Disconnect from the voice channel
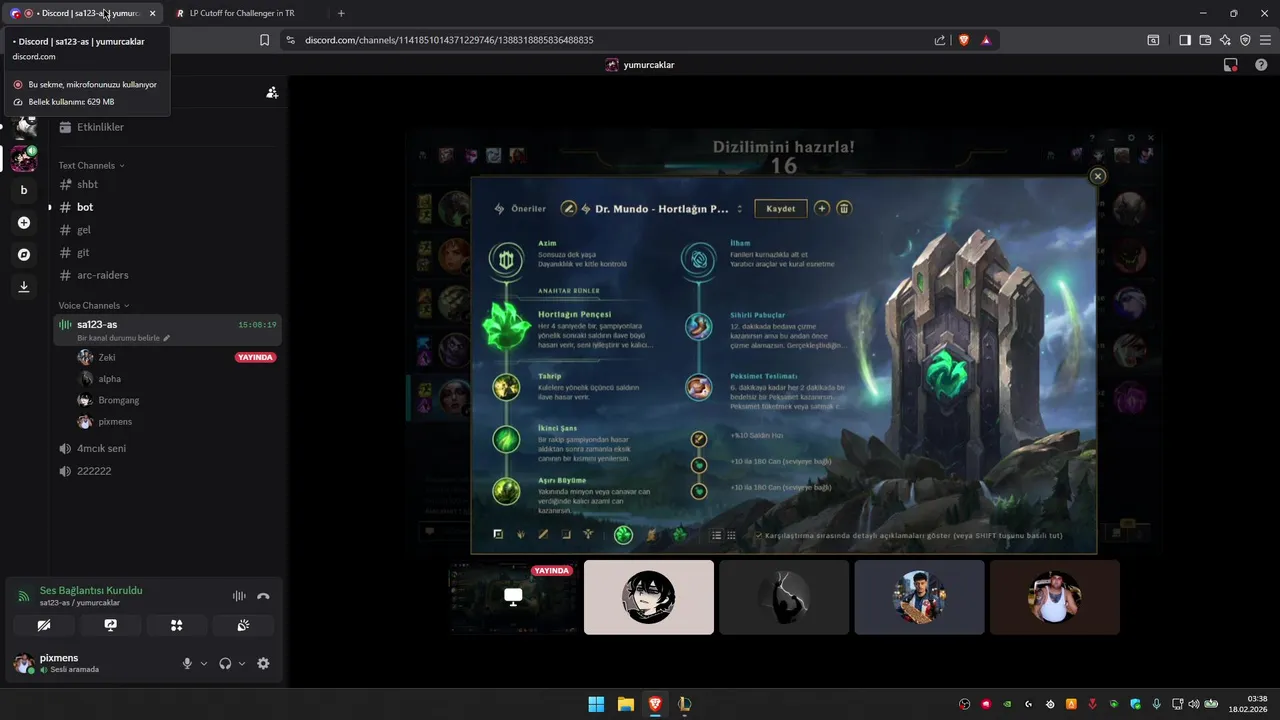Screen dimensions: 1280x720 coord(263,596)
